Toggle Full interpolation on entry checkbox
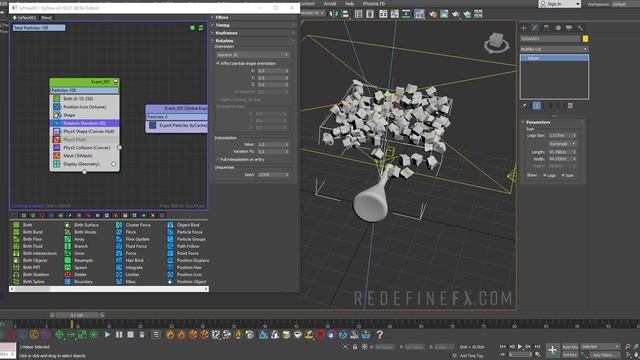 coord(218,160)
